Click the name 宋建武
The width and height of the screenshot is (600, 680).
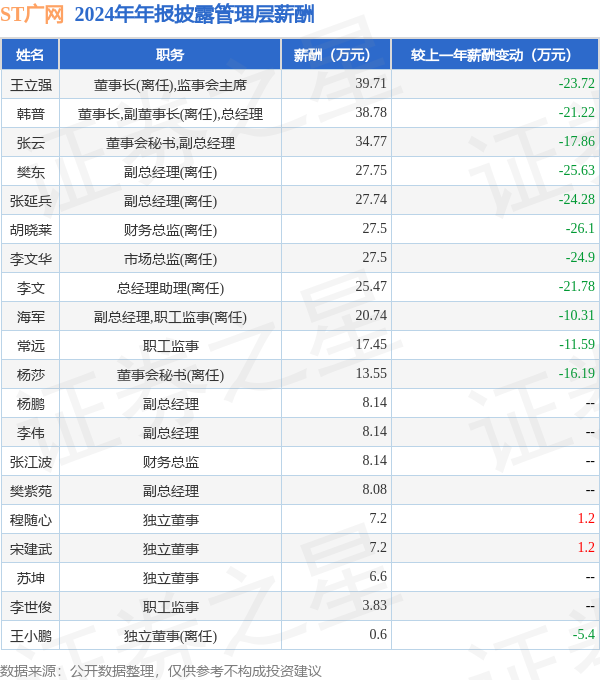tap(31, 549)
